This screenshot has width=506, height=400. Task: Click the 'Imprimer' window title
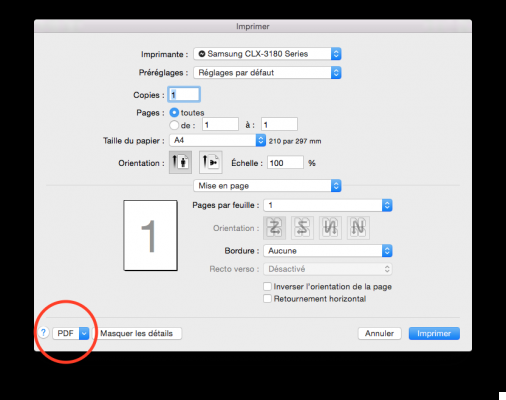click(x=253, y=26)
